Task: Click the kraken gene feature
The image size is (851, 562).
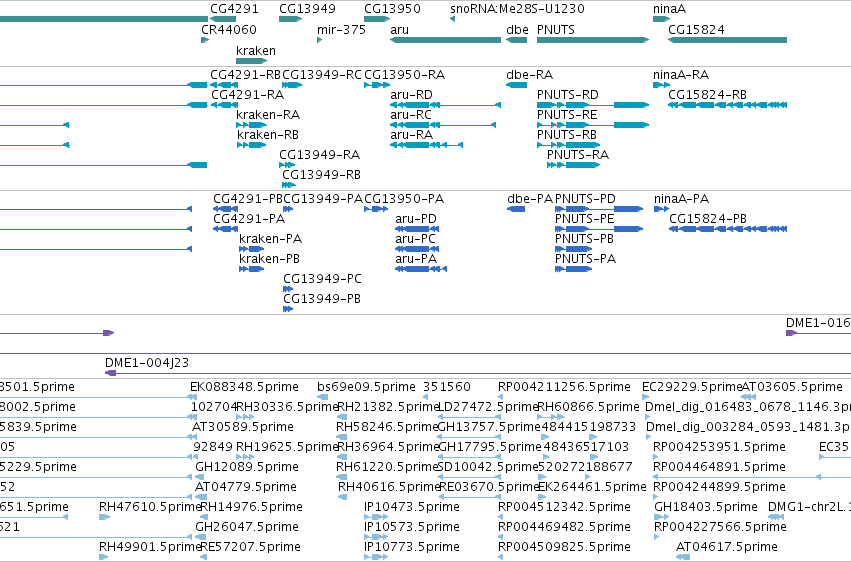Action: point(251,61)
